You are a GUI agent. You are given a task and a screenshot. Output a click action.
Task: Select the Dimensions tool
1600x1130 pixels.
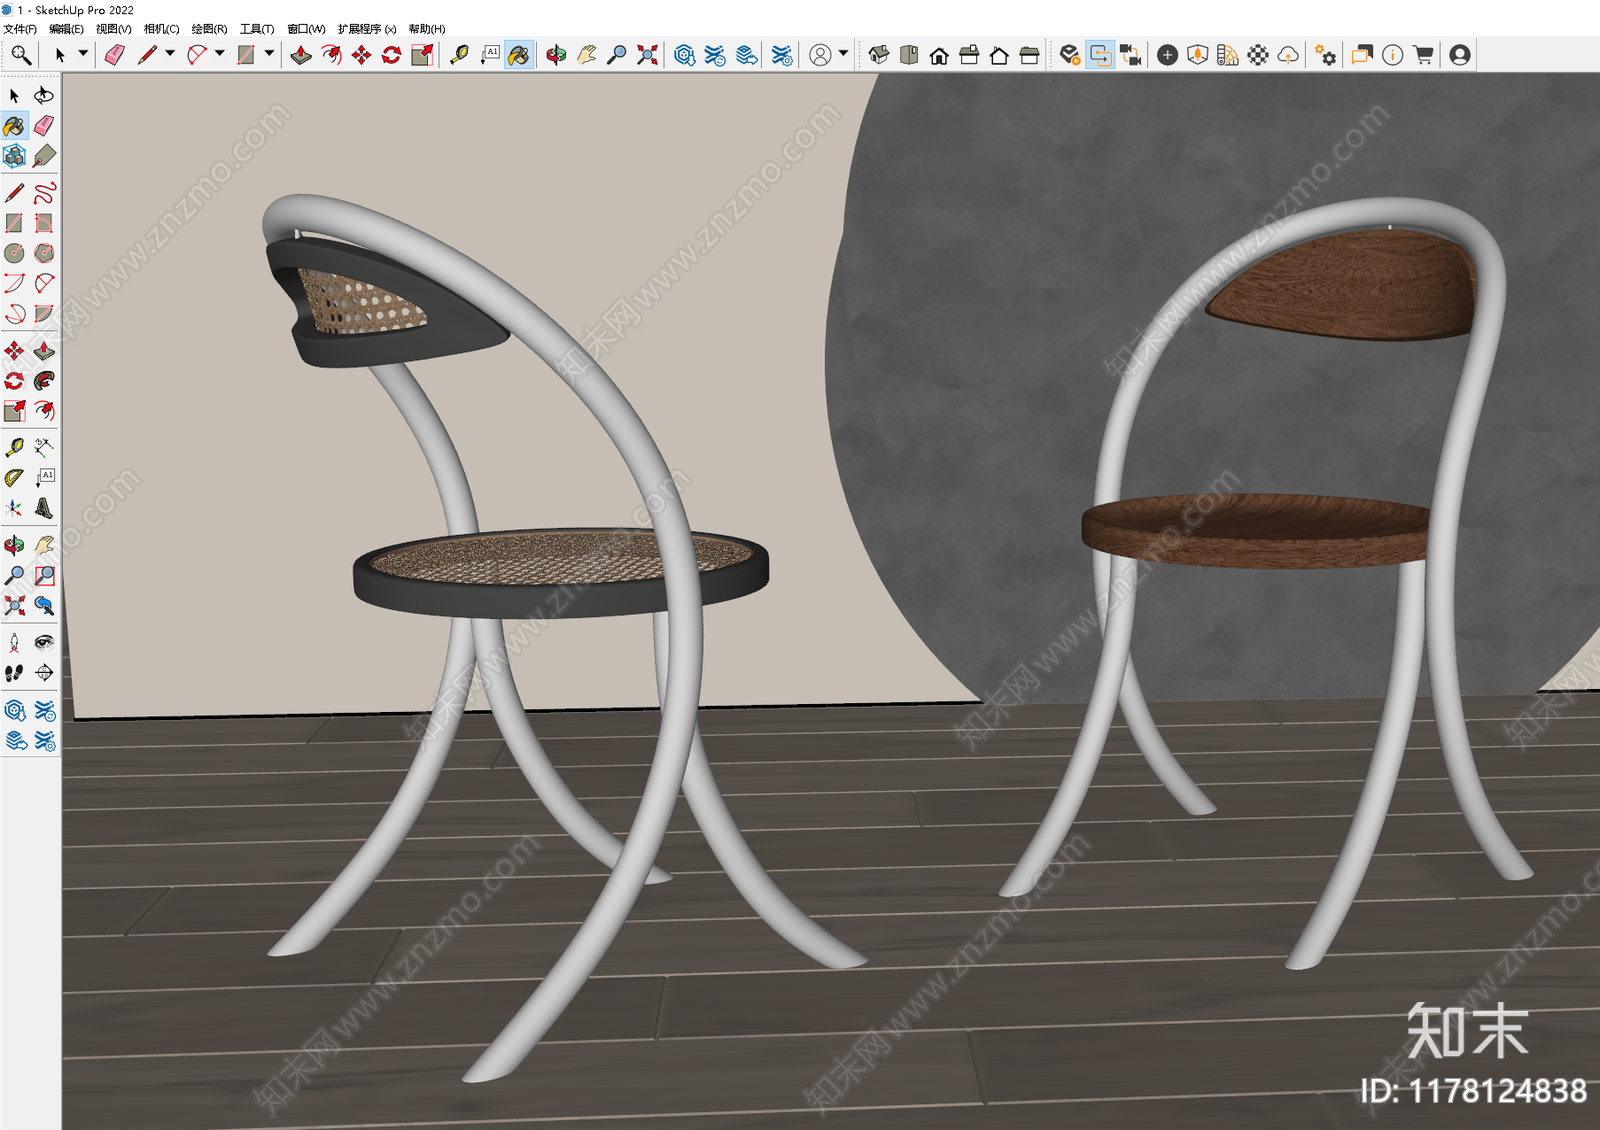coord(44,446)
